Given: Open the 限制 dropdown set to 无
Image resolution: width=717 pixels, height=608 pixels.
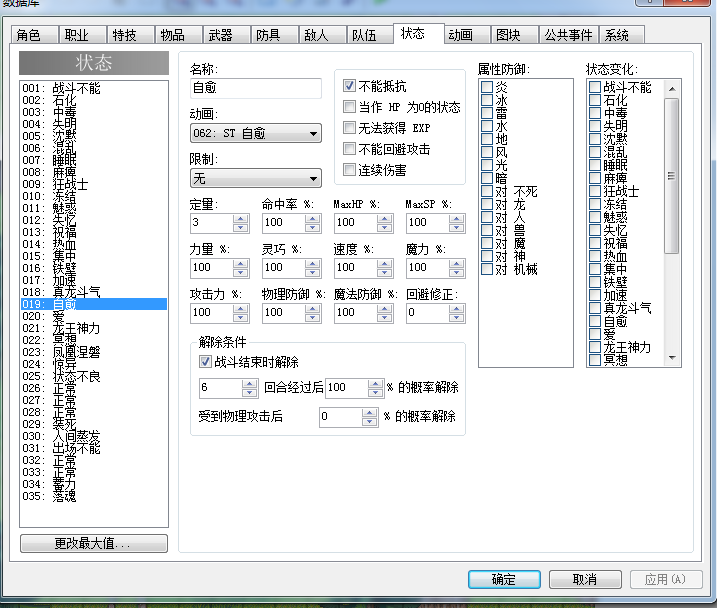Looking at the screenshot, I should pyautogui.click(x=256, y=178).
